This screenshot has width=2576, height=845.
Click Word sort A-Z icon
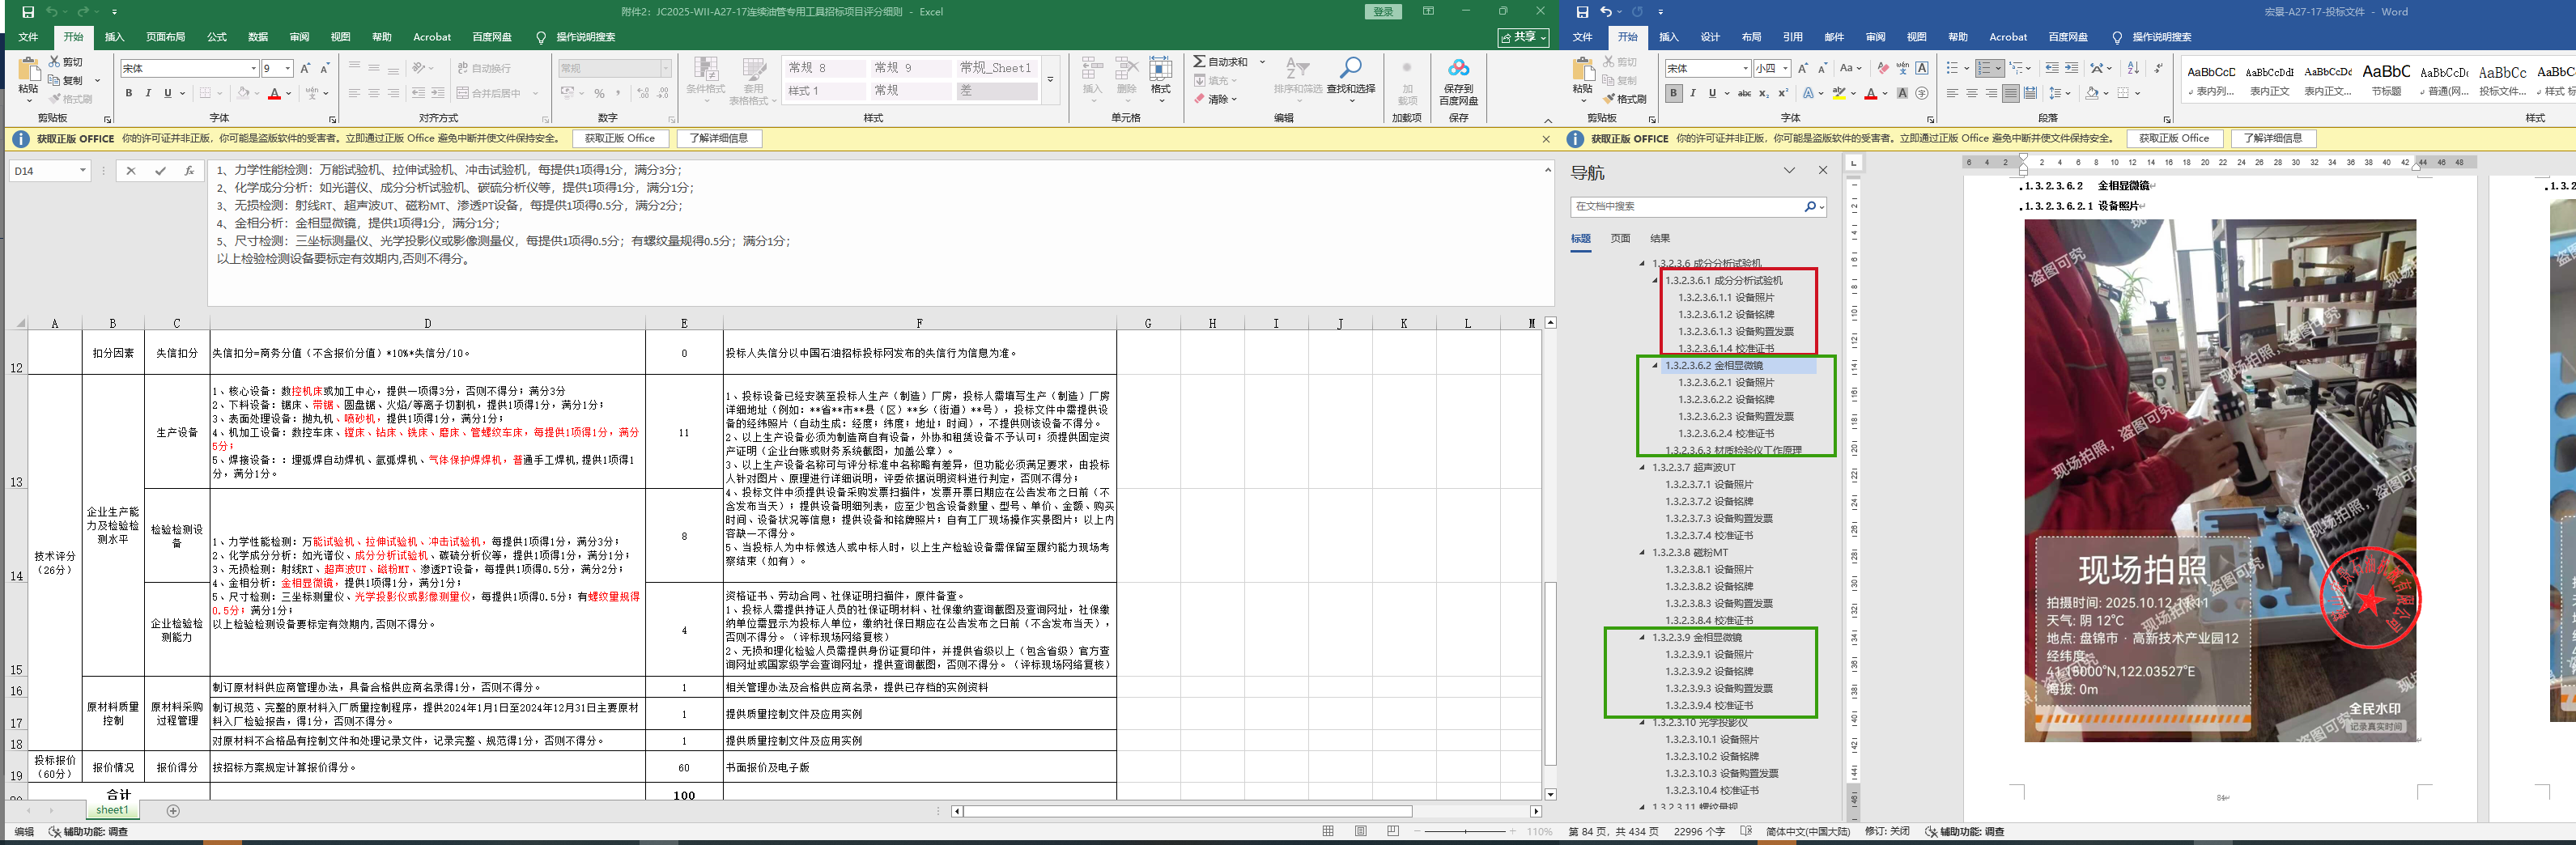(2133, 68)
